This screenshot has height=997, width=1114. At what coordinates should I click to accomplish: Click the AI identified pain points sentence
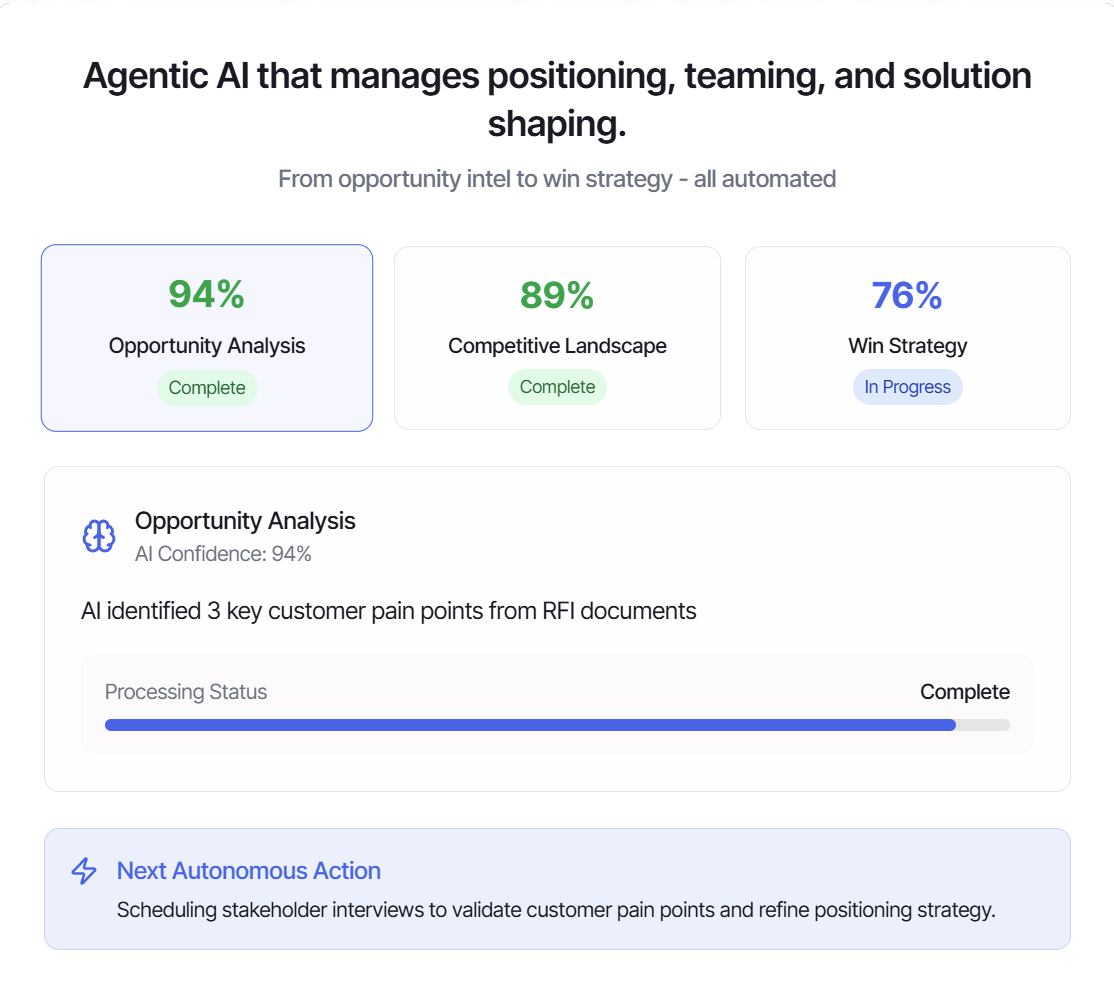tap(389, 611)
